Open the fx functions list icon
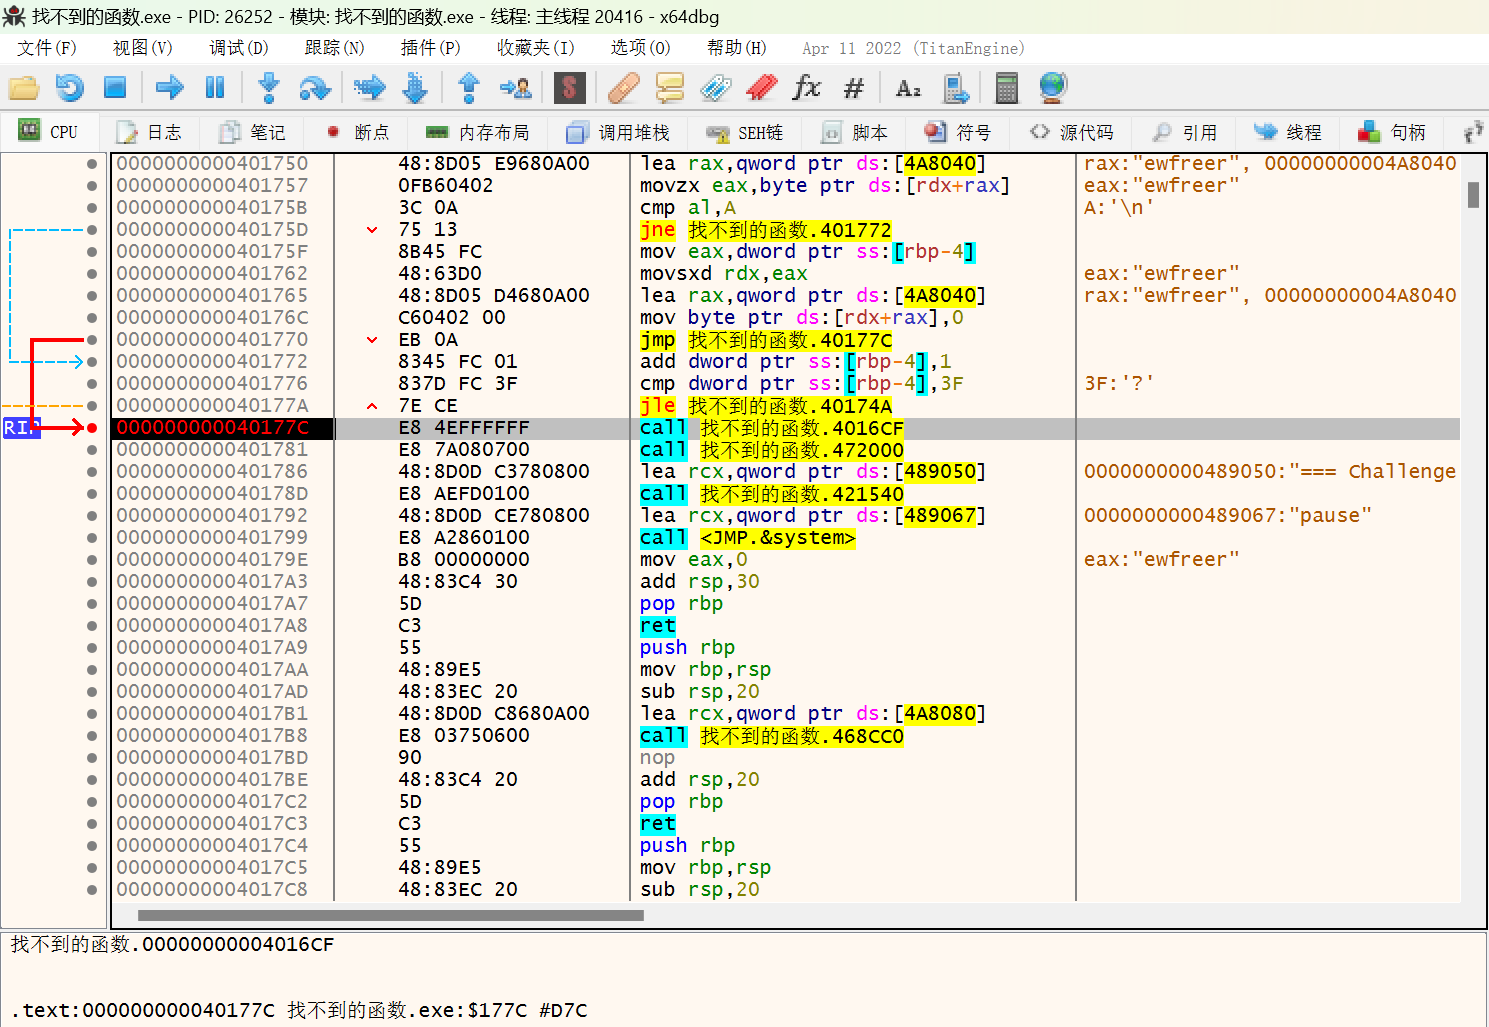The width and height of the screenshot is (1489, 1027). (806, 88)
